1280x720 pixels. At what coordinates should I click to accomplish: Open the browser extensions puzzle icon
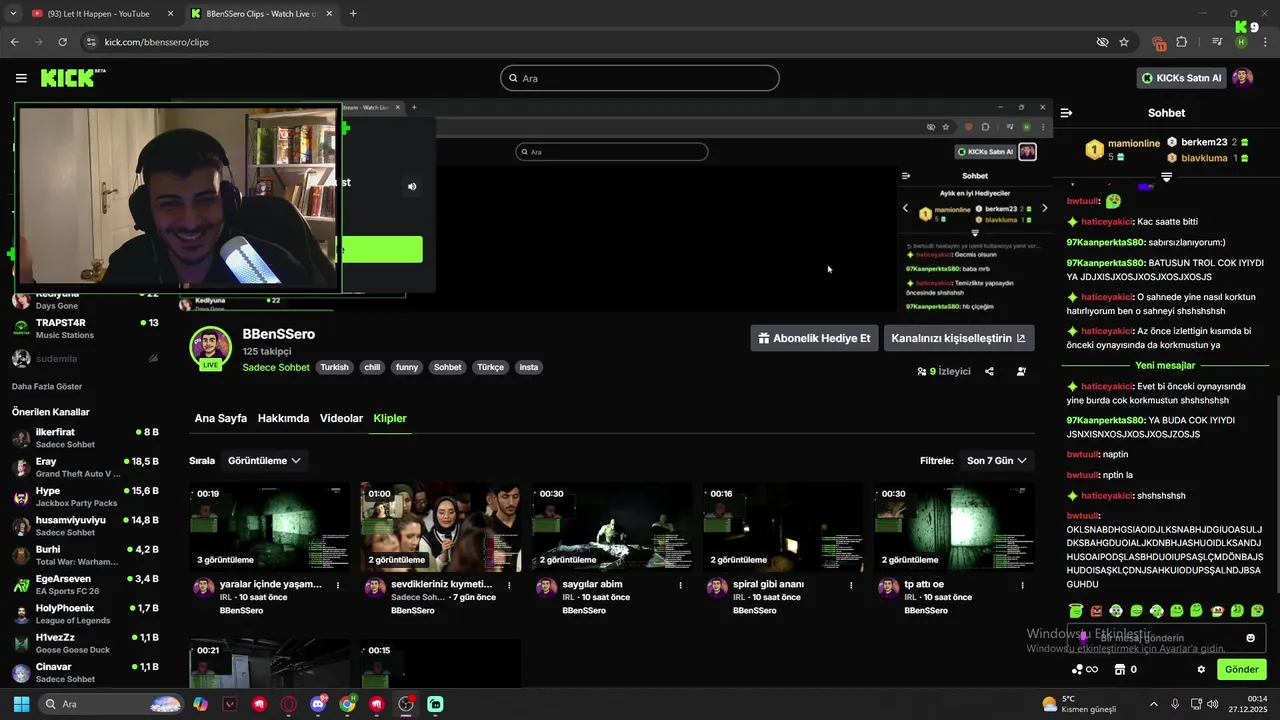pos(1182,42)
